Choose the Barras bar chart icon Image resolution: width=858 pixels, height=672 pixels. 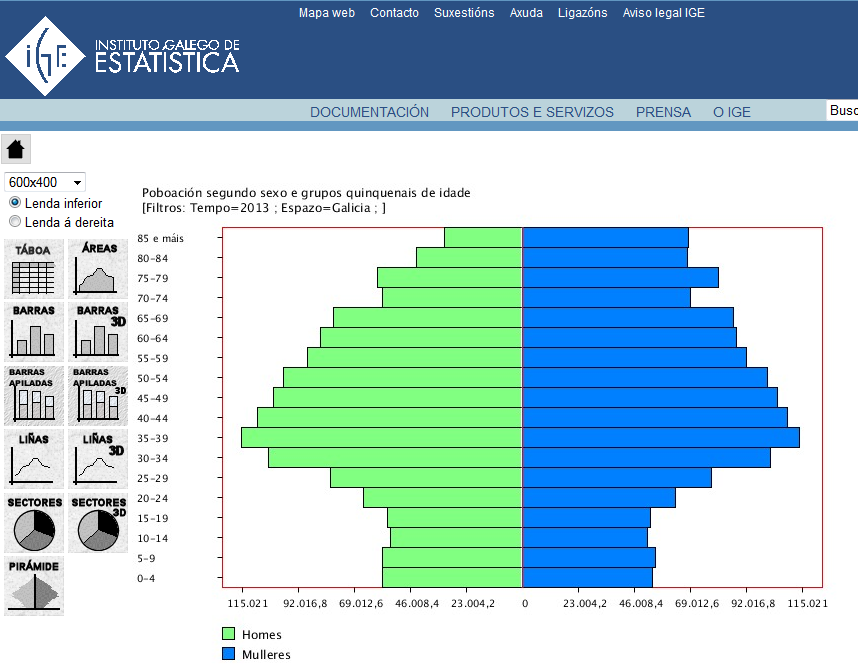pos(34,332)
